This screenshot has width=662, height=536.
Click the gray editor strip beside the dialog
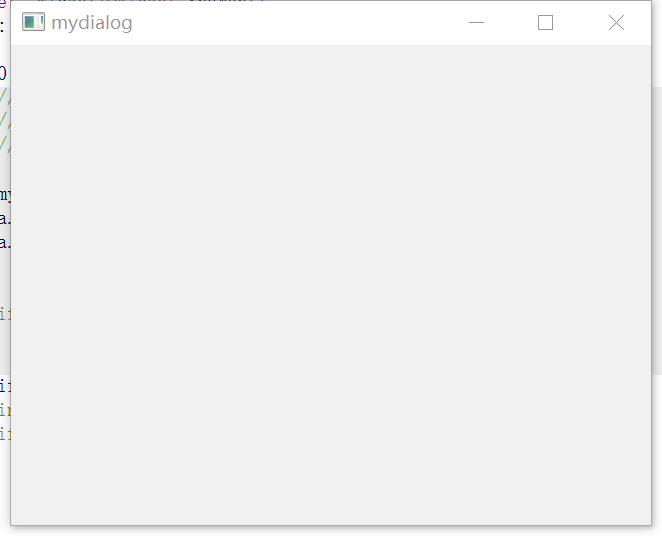(657, 230)
